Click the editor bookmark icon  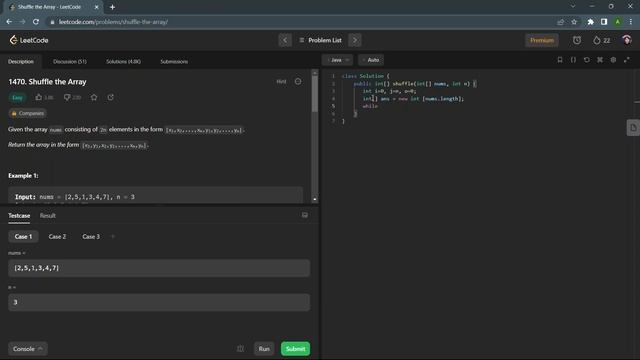(x=560, y=60)
